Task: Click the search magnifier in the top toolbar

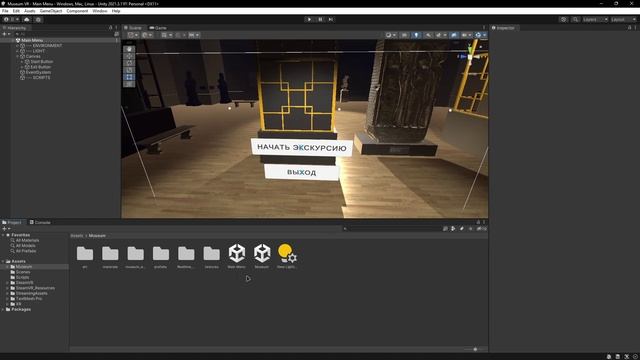Action: [575, 19]
